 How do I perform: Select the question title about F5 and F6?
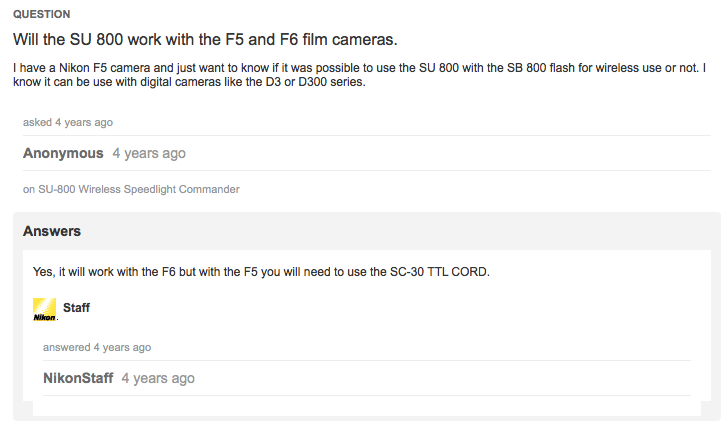205,39
